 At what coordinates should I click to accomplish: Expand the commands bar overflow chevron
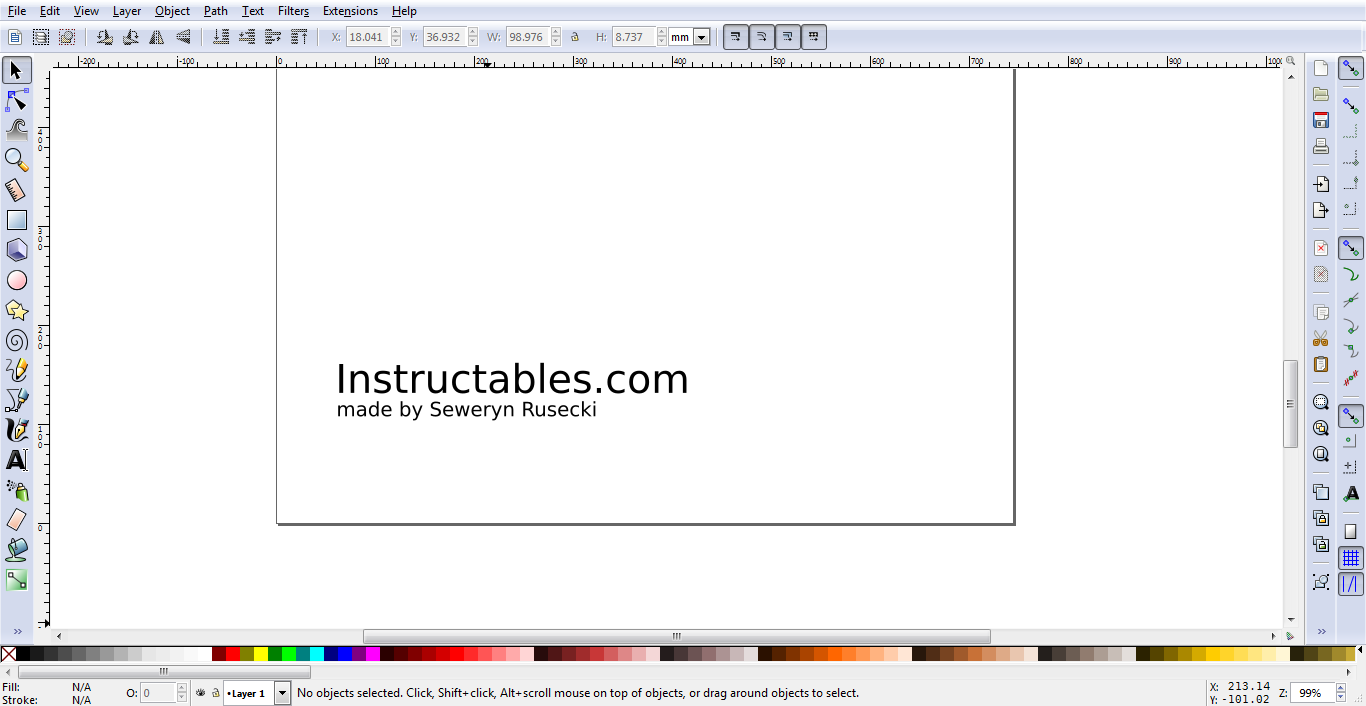[x=1321, y=632]
